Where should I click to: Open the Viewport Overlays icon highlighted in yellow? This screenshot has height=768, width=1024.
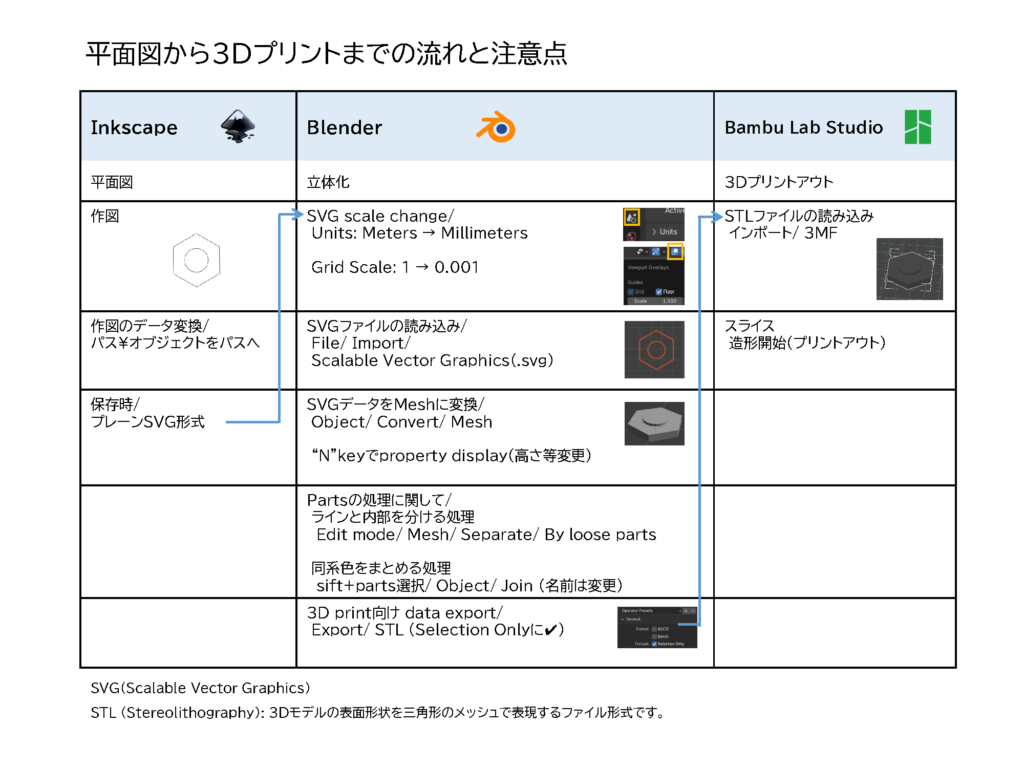click(x=676, y=252)
